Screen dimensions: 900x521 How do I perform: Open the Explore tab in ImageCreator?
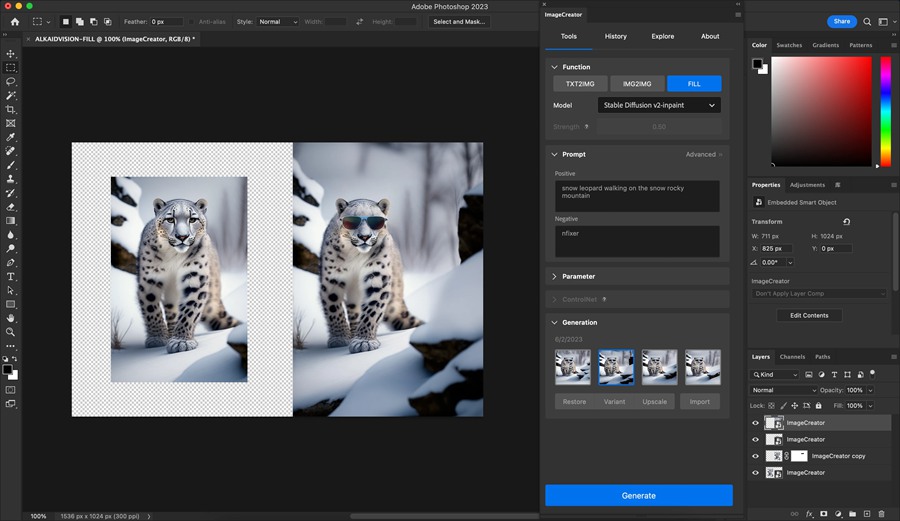click(x=662, y=36)
